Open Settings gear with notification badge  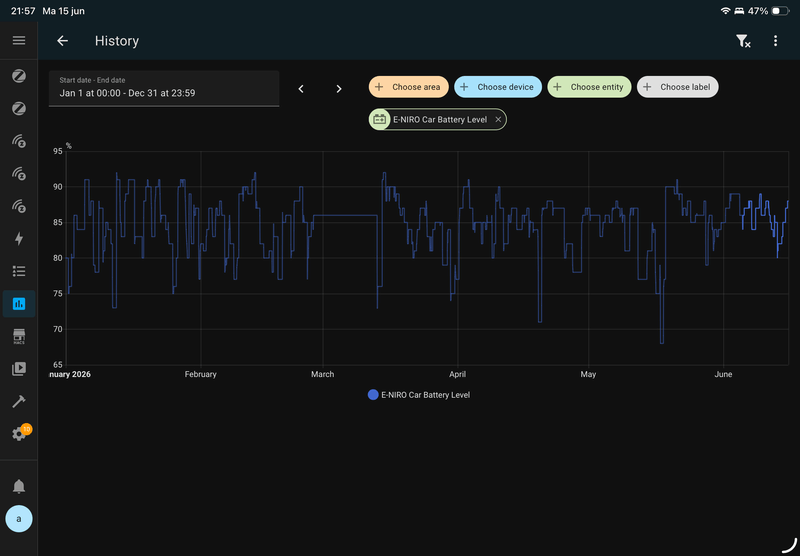click(x=21, y=433)
